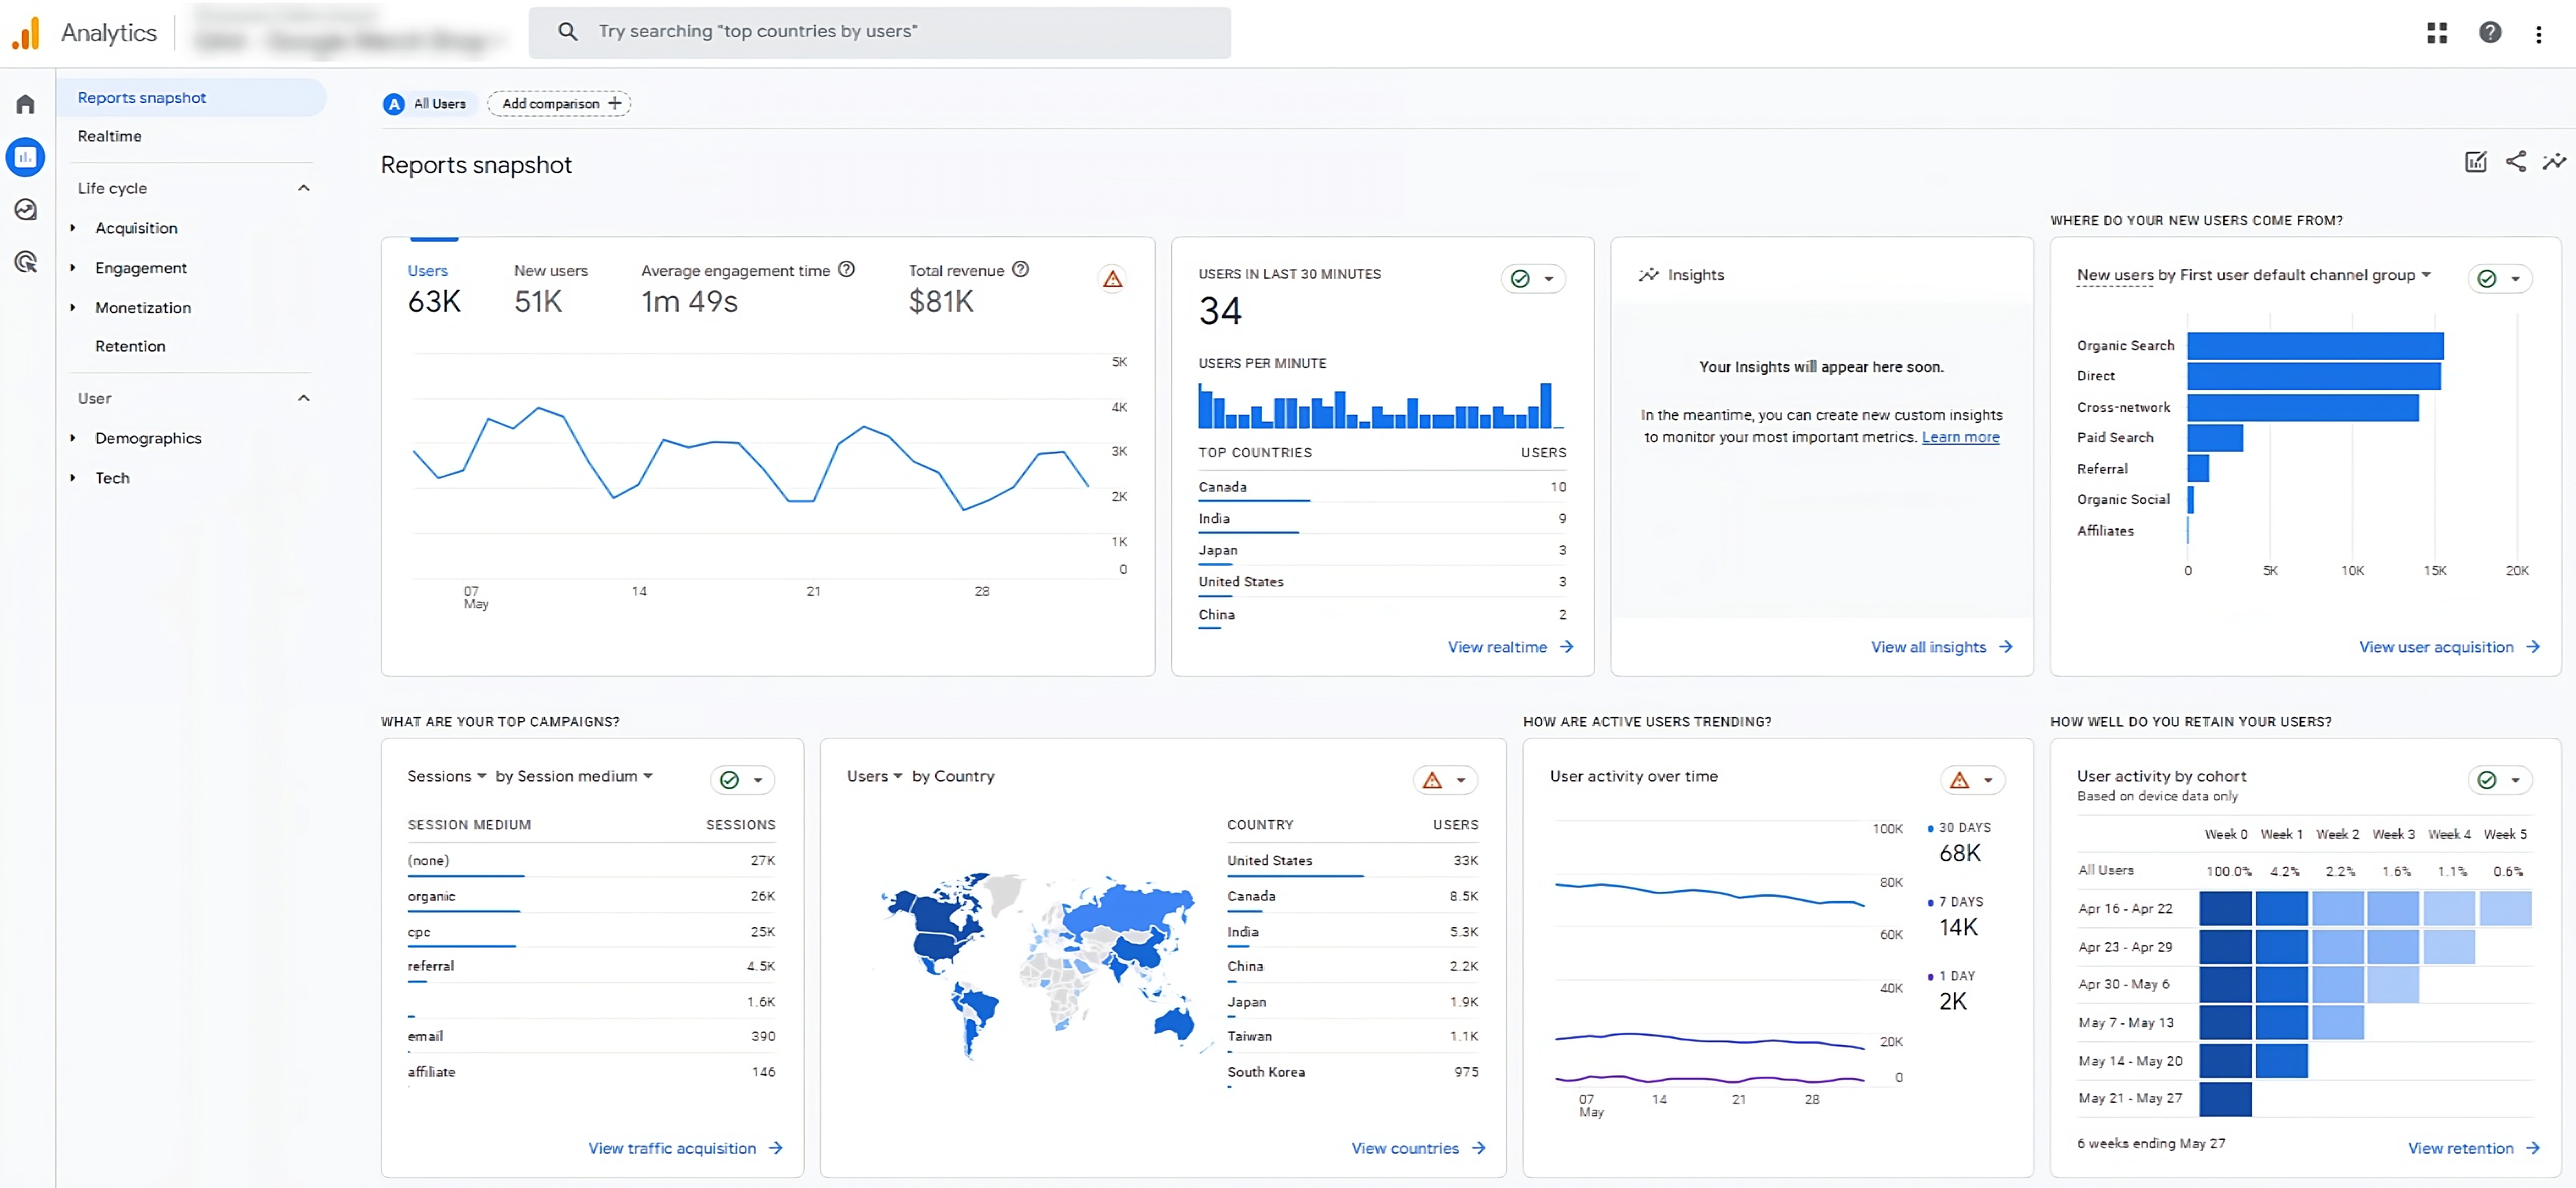Screen dimensions: 2576x1188
Task: Open the Help question mark icon
Action: [2490, 33]
